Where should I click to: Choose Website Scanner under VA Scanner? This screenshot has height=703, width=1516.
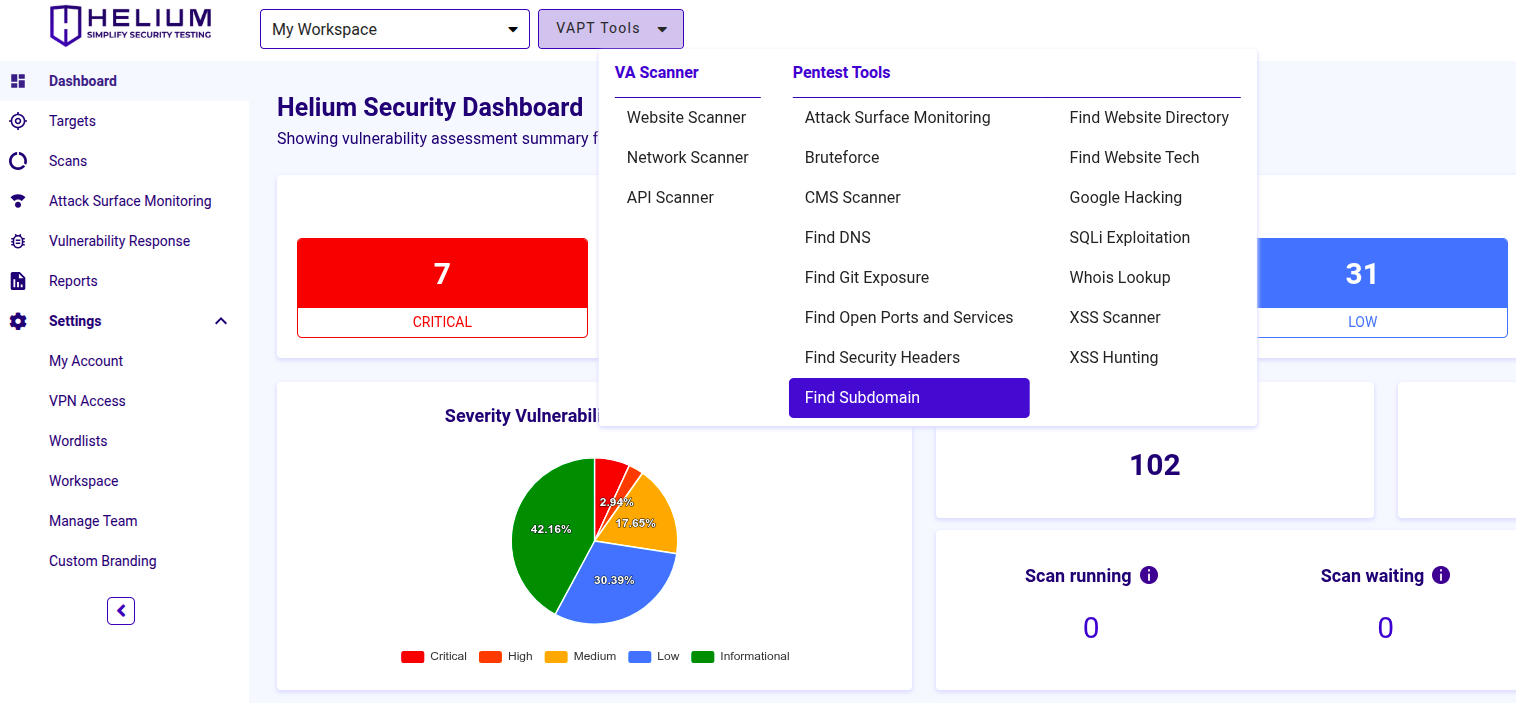coord(686,117)
